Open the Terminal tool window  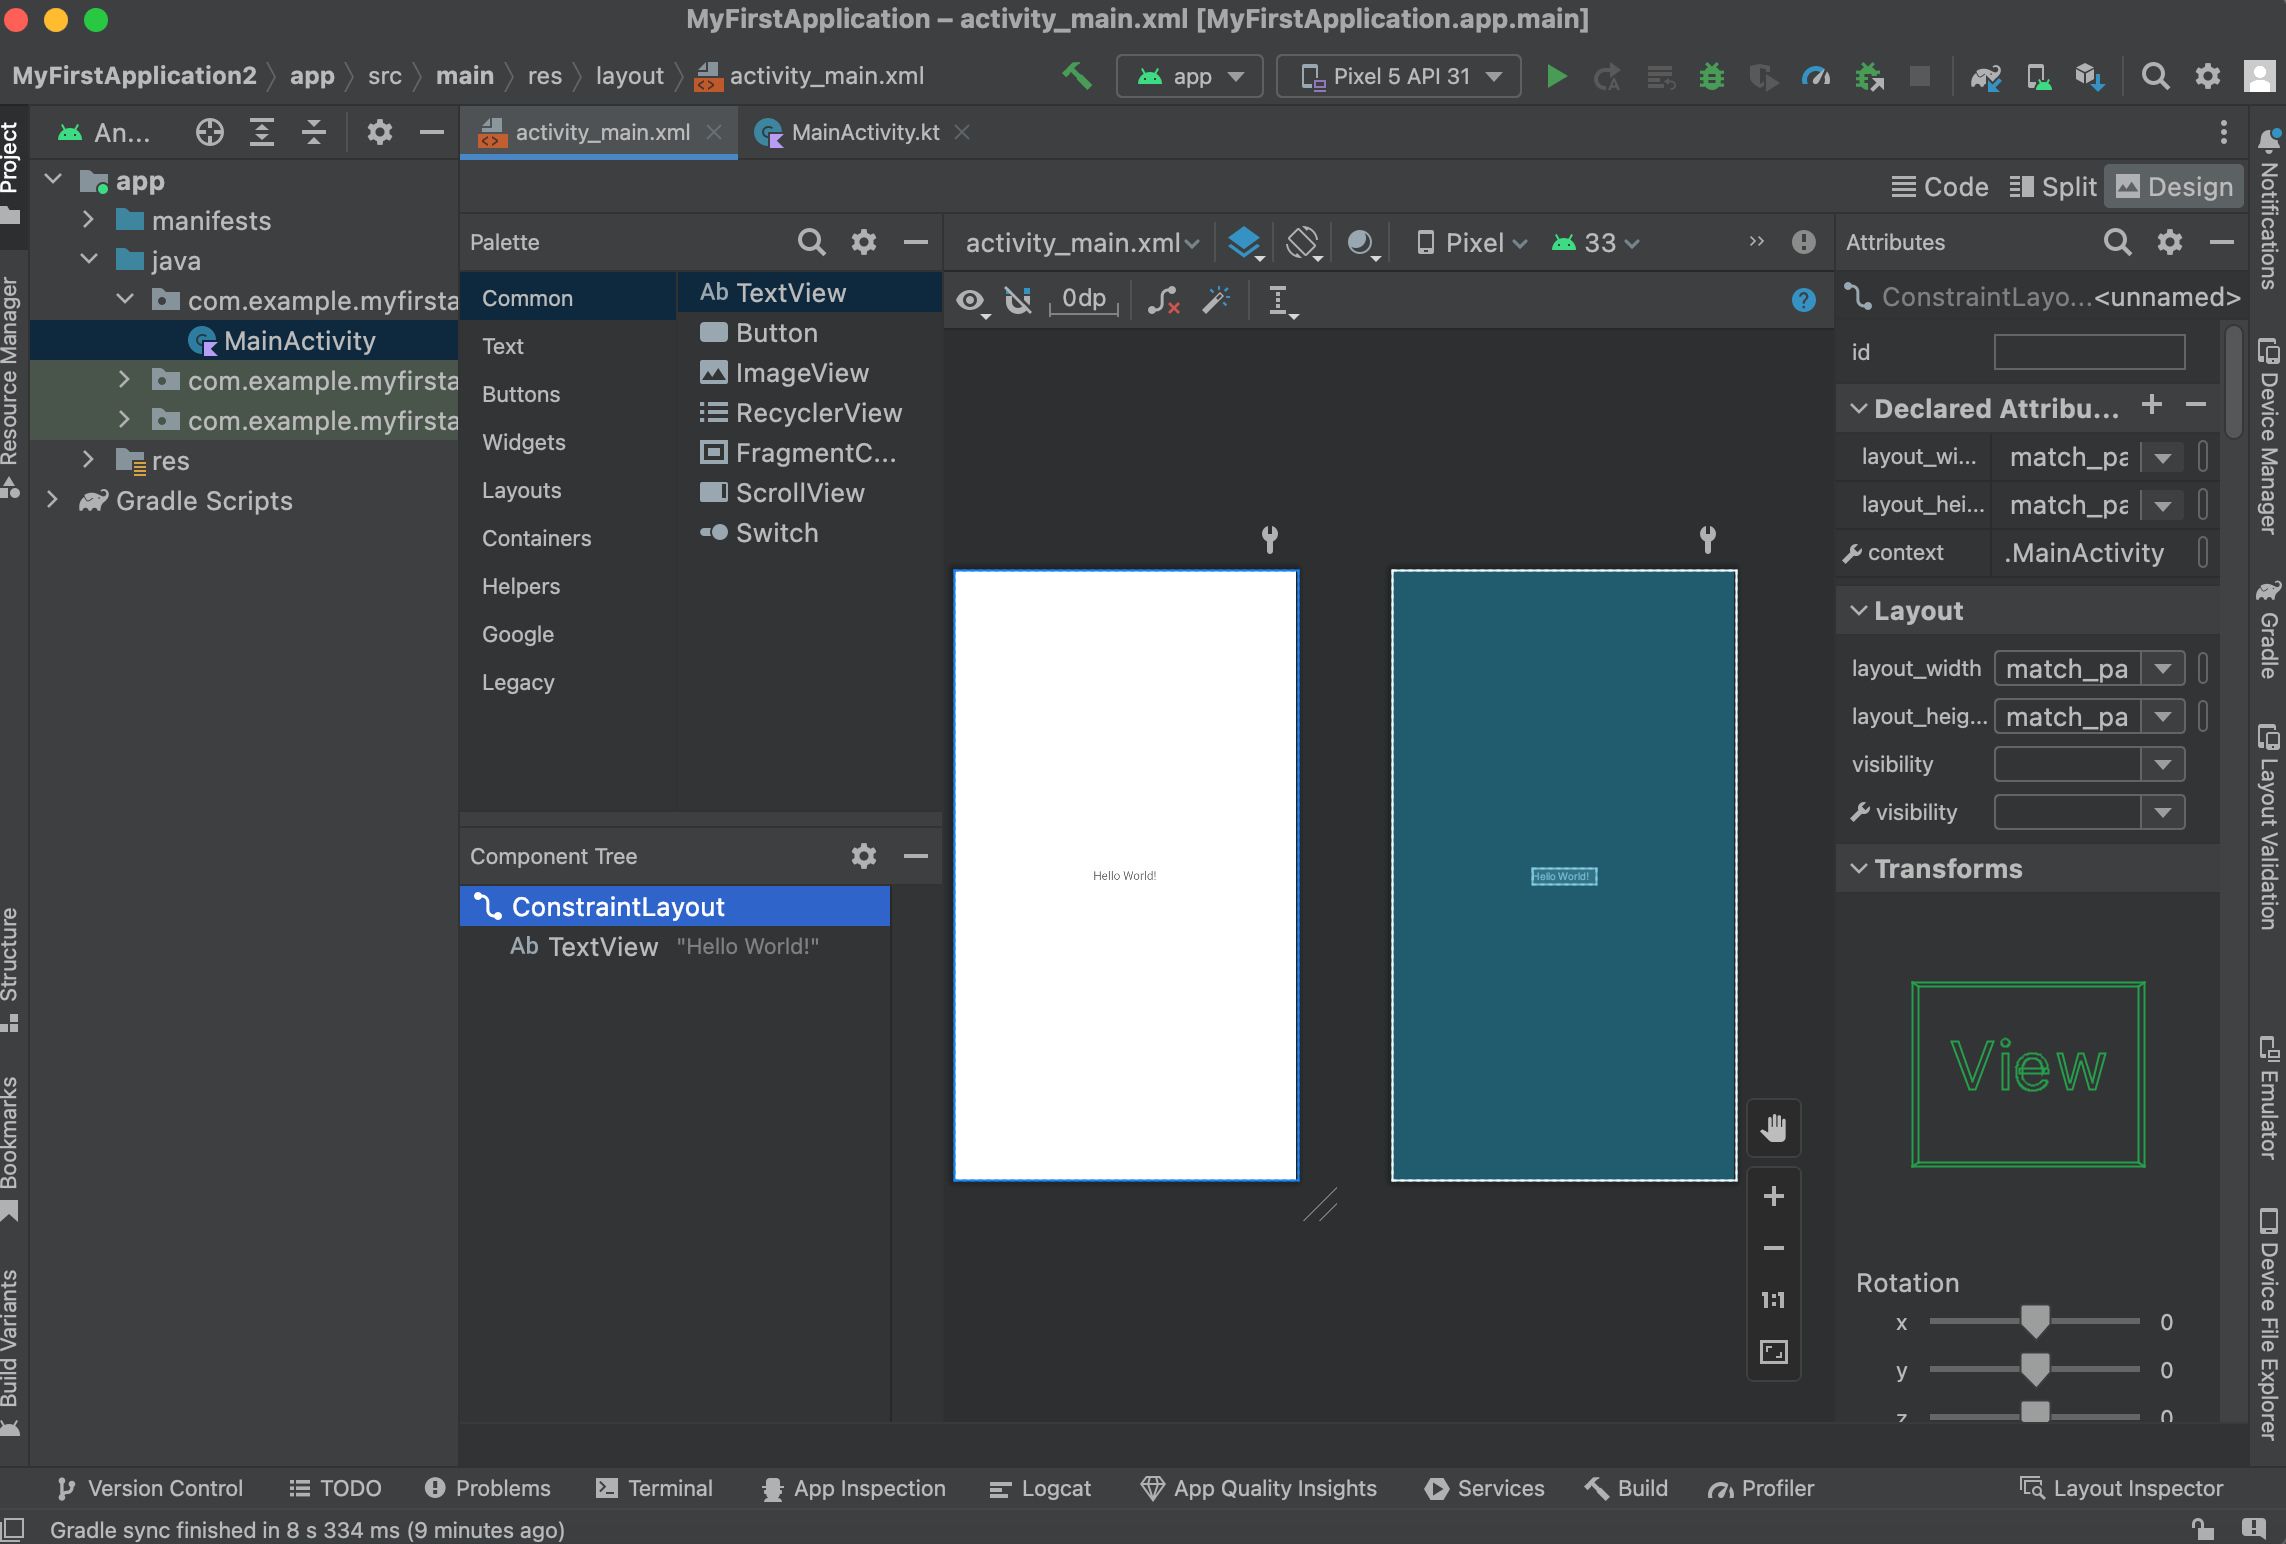pos(654,1488)
